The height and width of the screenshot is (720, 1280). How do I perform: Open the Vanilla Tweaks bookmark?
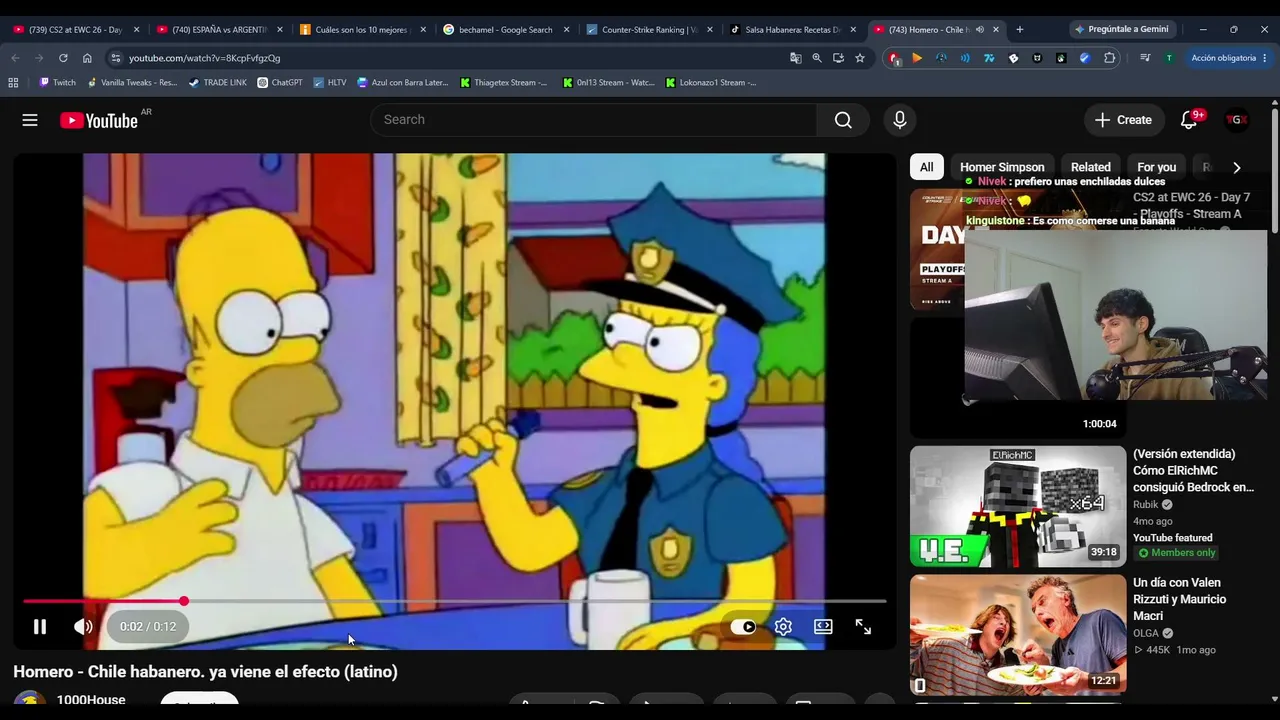[x=132, y=83]
